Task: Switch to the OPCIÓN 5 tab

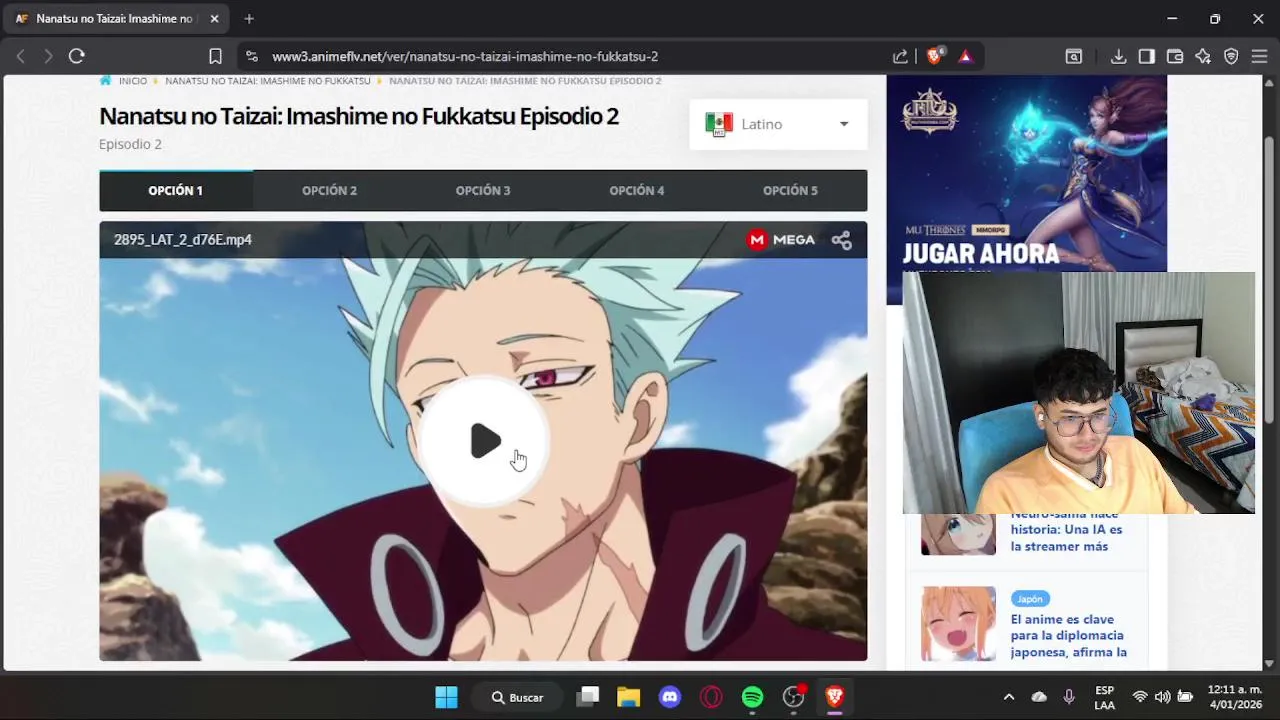Action: 790,190
